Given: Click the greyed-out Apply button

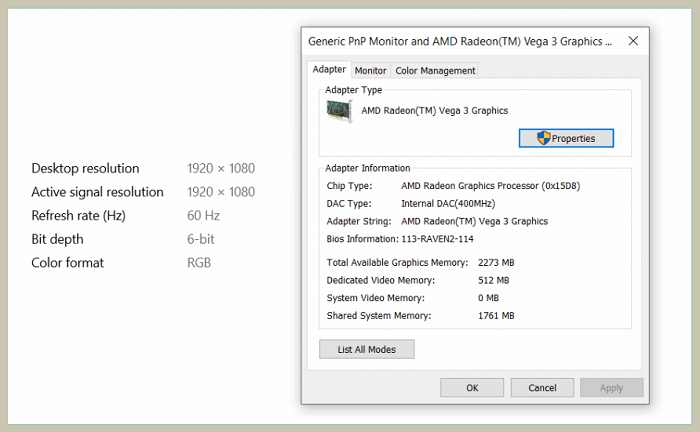Looking at the screenshot, I should point(612,388).
